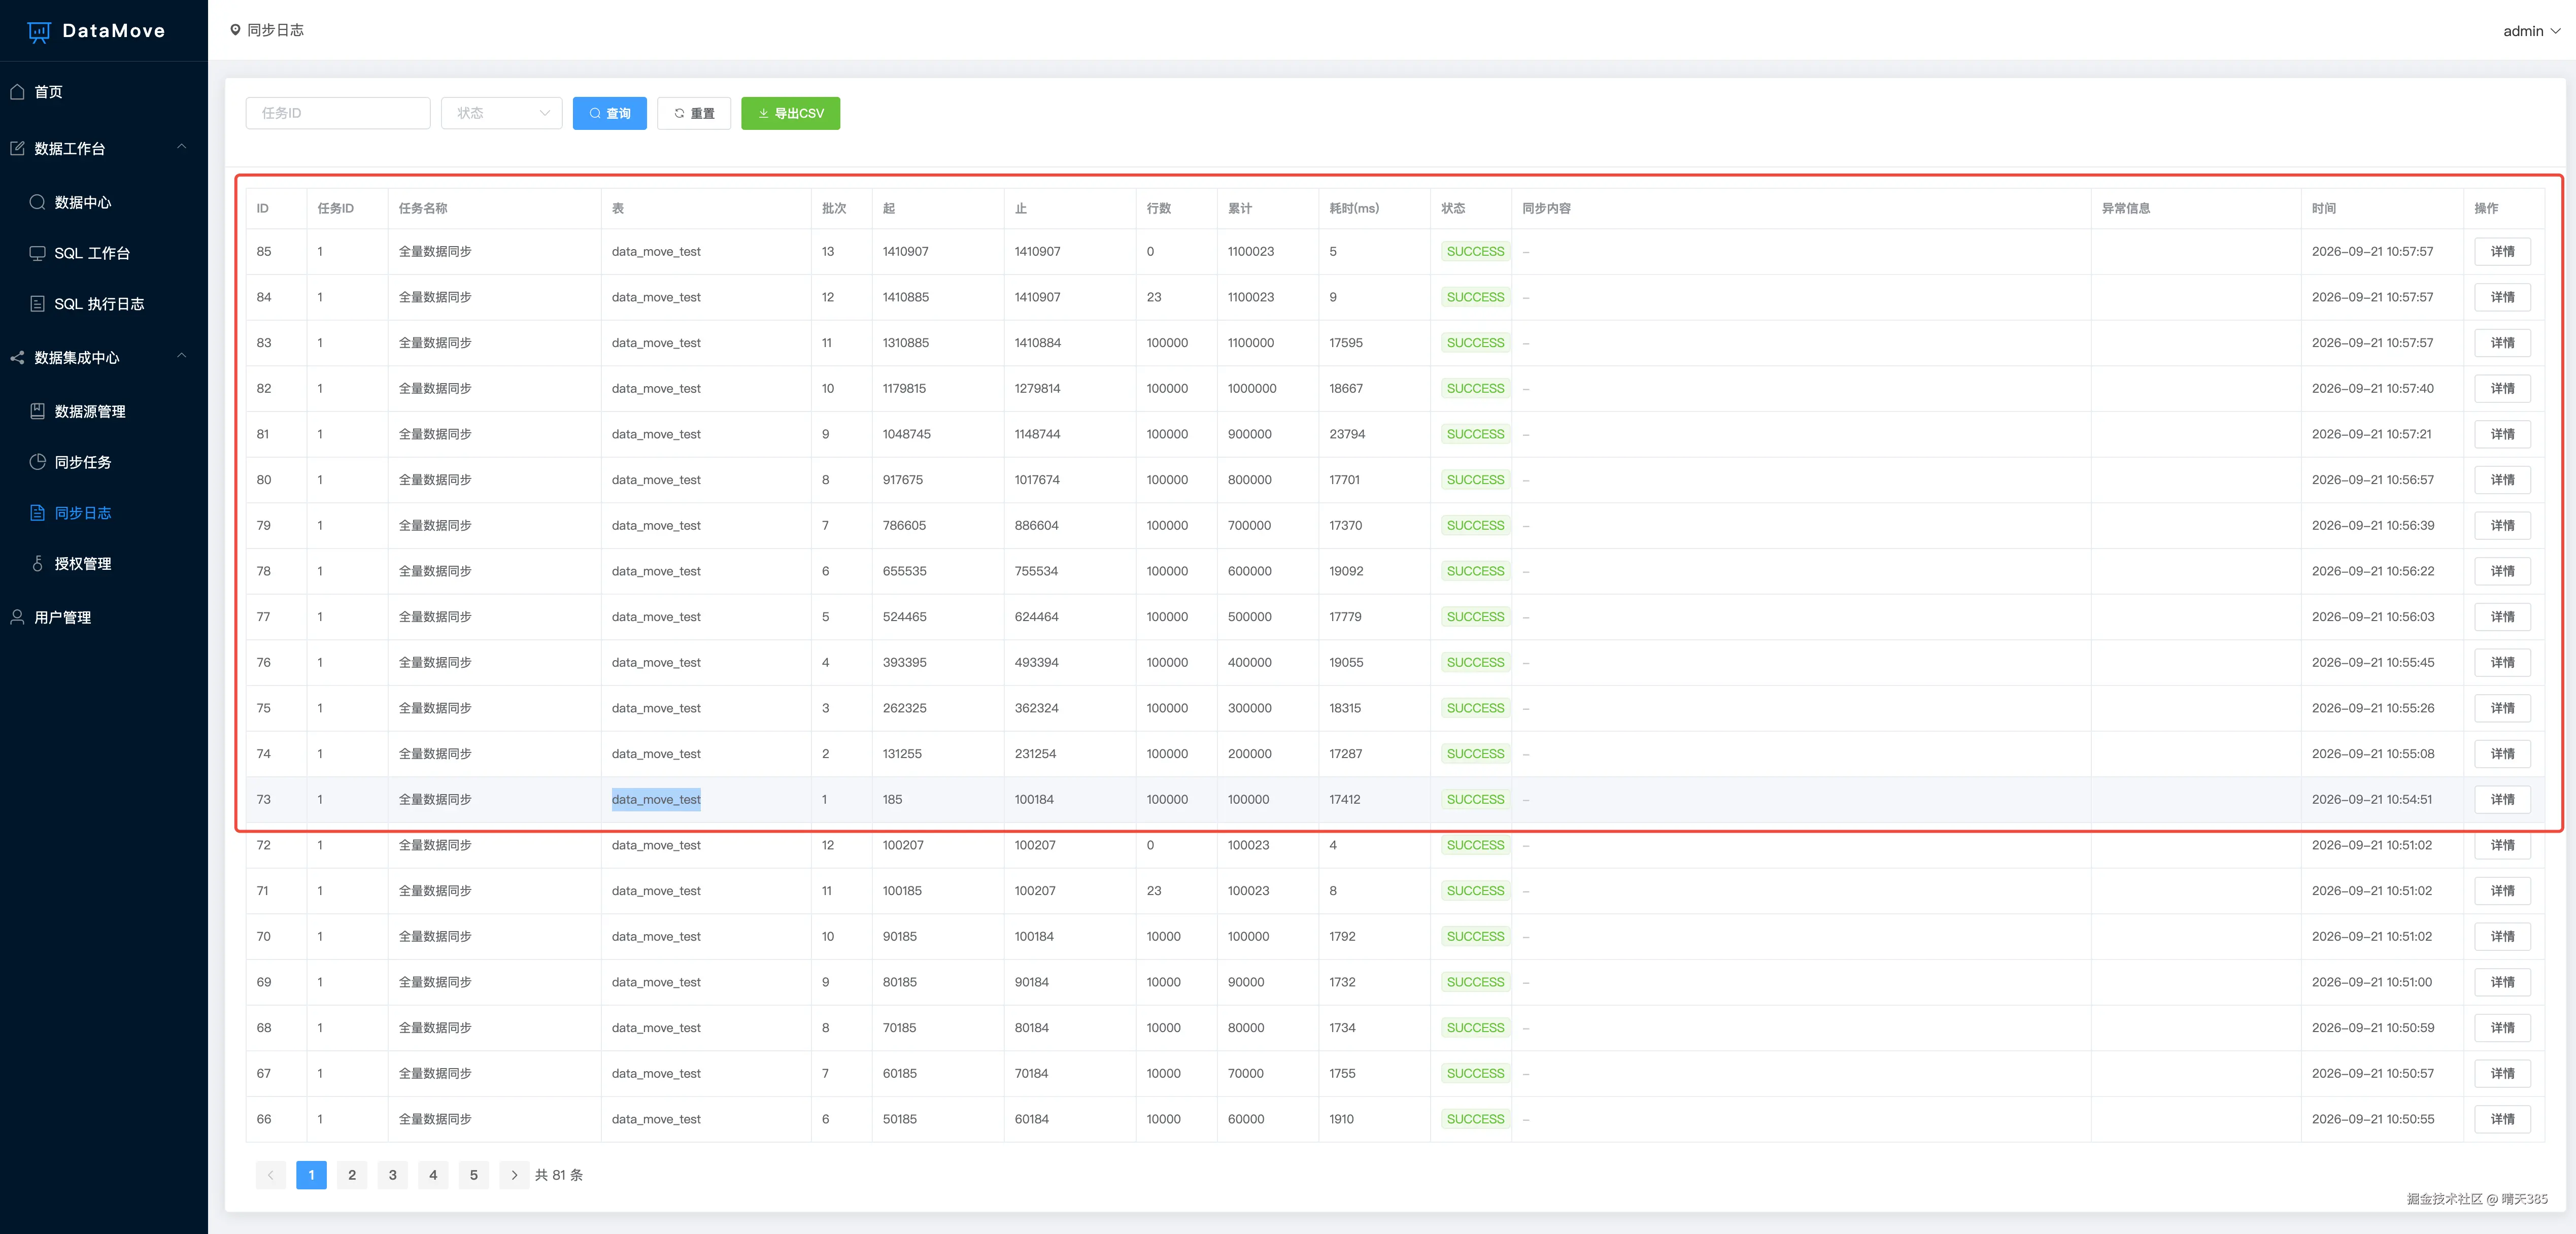Screen dimensions: 2576x1234
Task: Click the 数据集成中心 share icon
Action: [17, 357]
